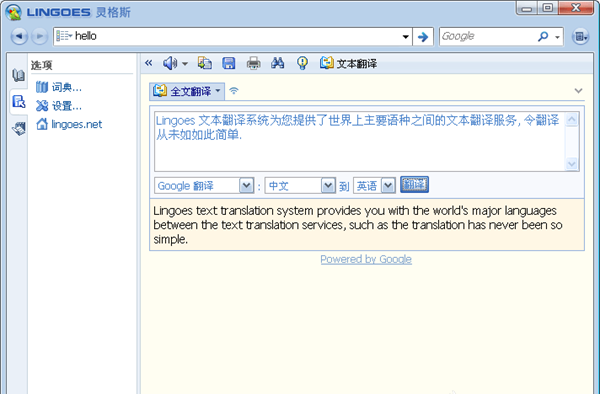Switch to the dictionary book sidebar tab
This screenshot has width=600, height=394.
point(18,75)
